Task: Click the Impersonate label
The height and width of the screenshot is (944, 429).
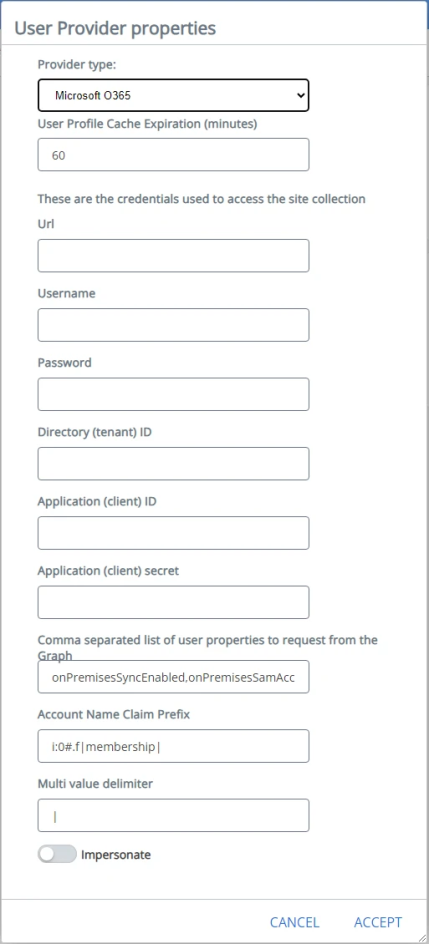Action: point(116,854)
